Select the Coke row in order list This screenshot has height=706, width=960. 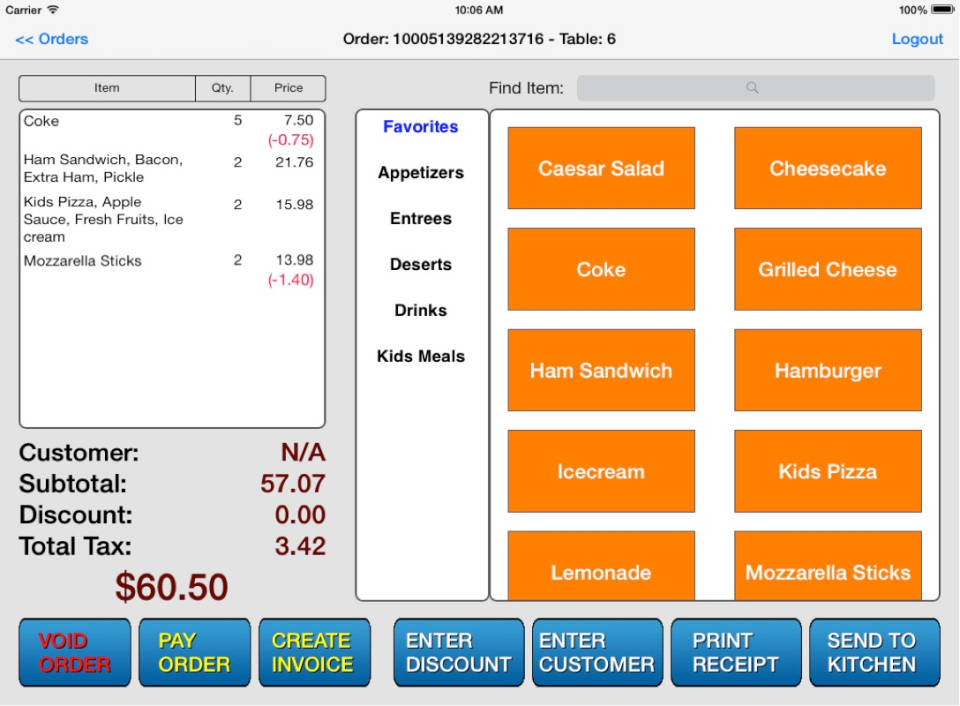click(172, 130)
